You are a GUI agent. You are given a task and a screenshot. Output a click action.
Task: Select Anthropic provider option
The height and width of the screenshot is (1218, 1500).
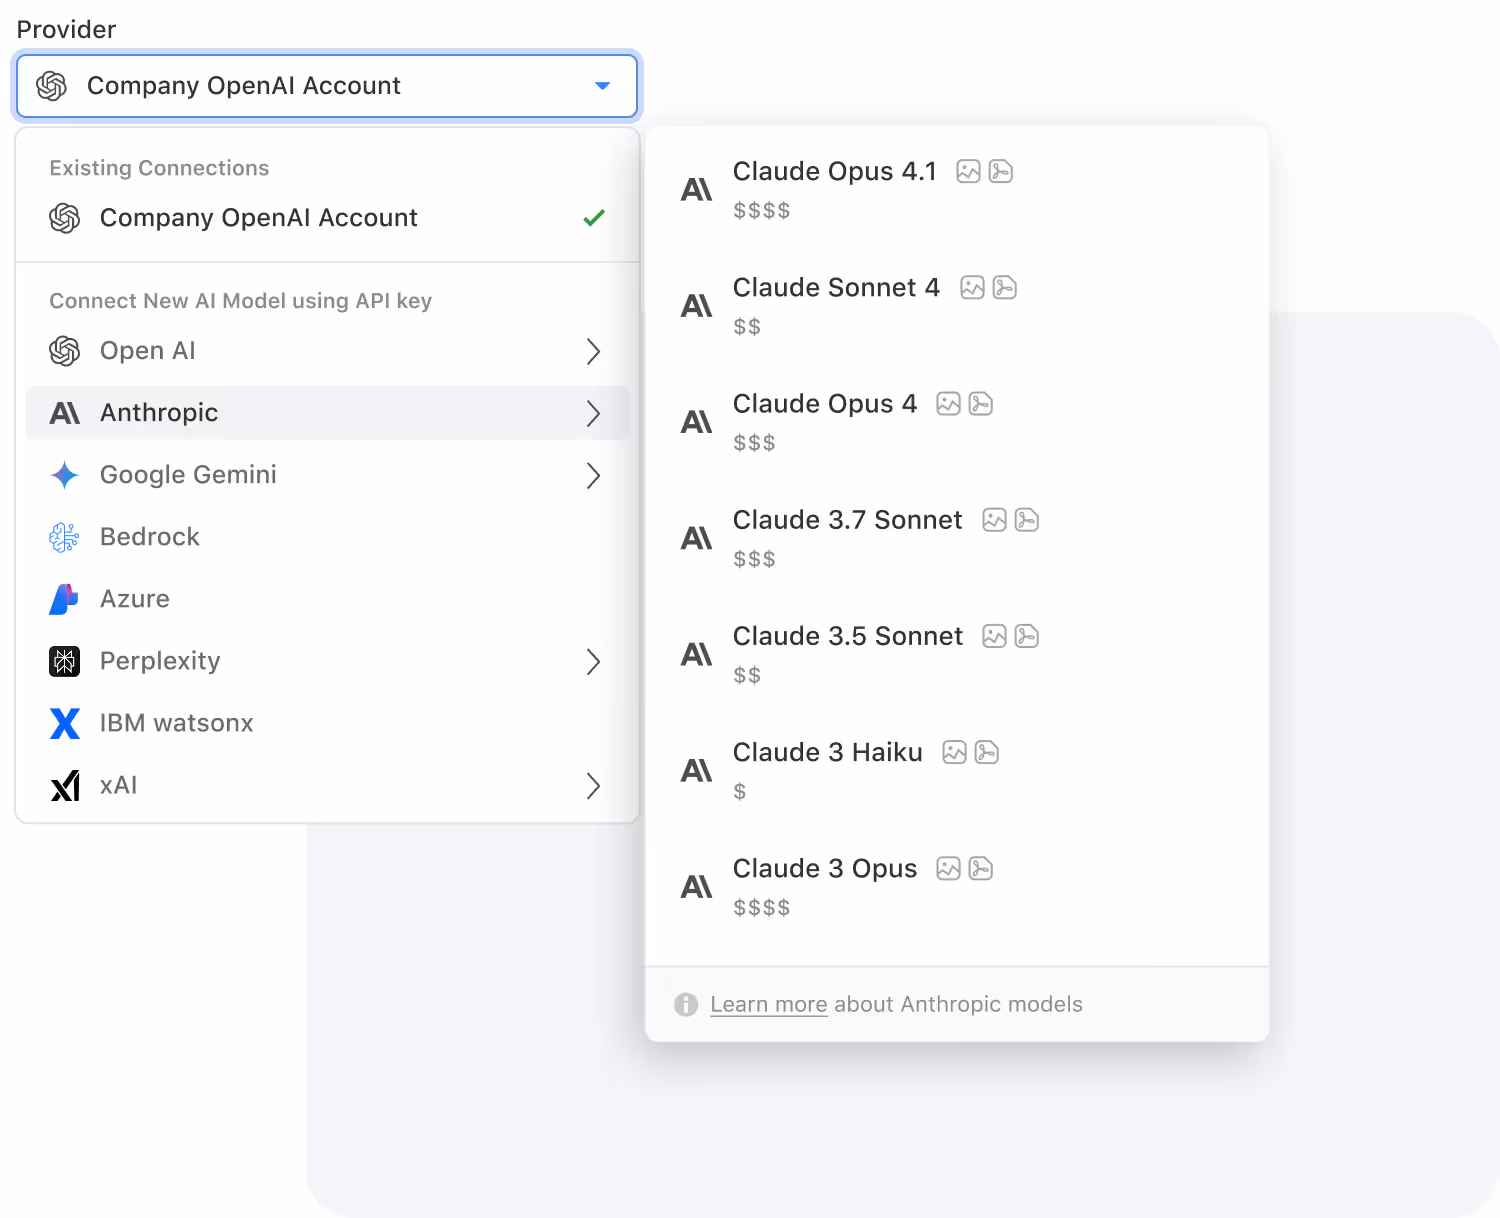click(327, 413)
